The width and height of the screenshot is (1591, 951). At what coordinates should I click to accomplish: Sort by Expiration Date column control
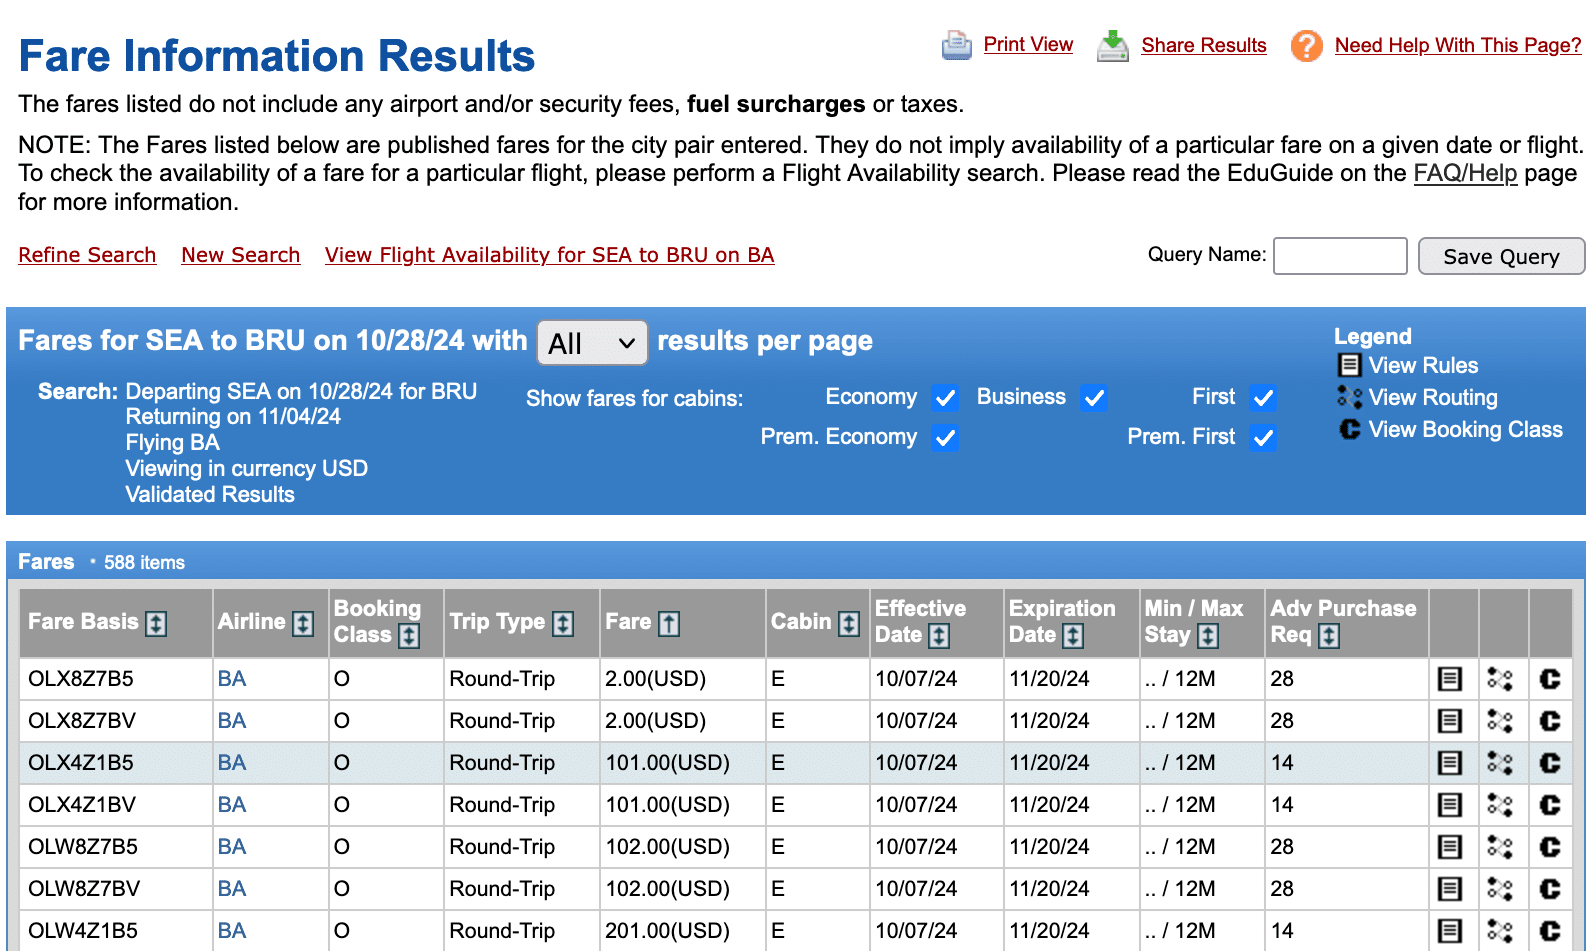[1073, 636]
